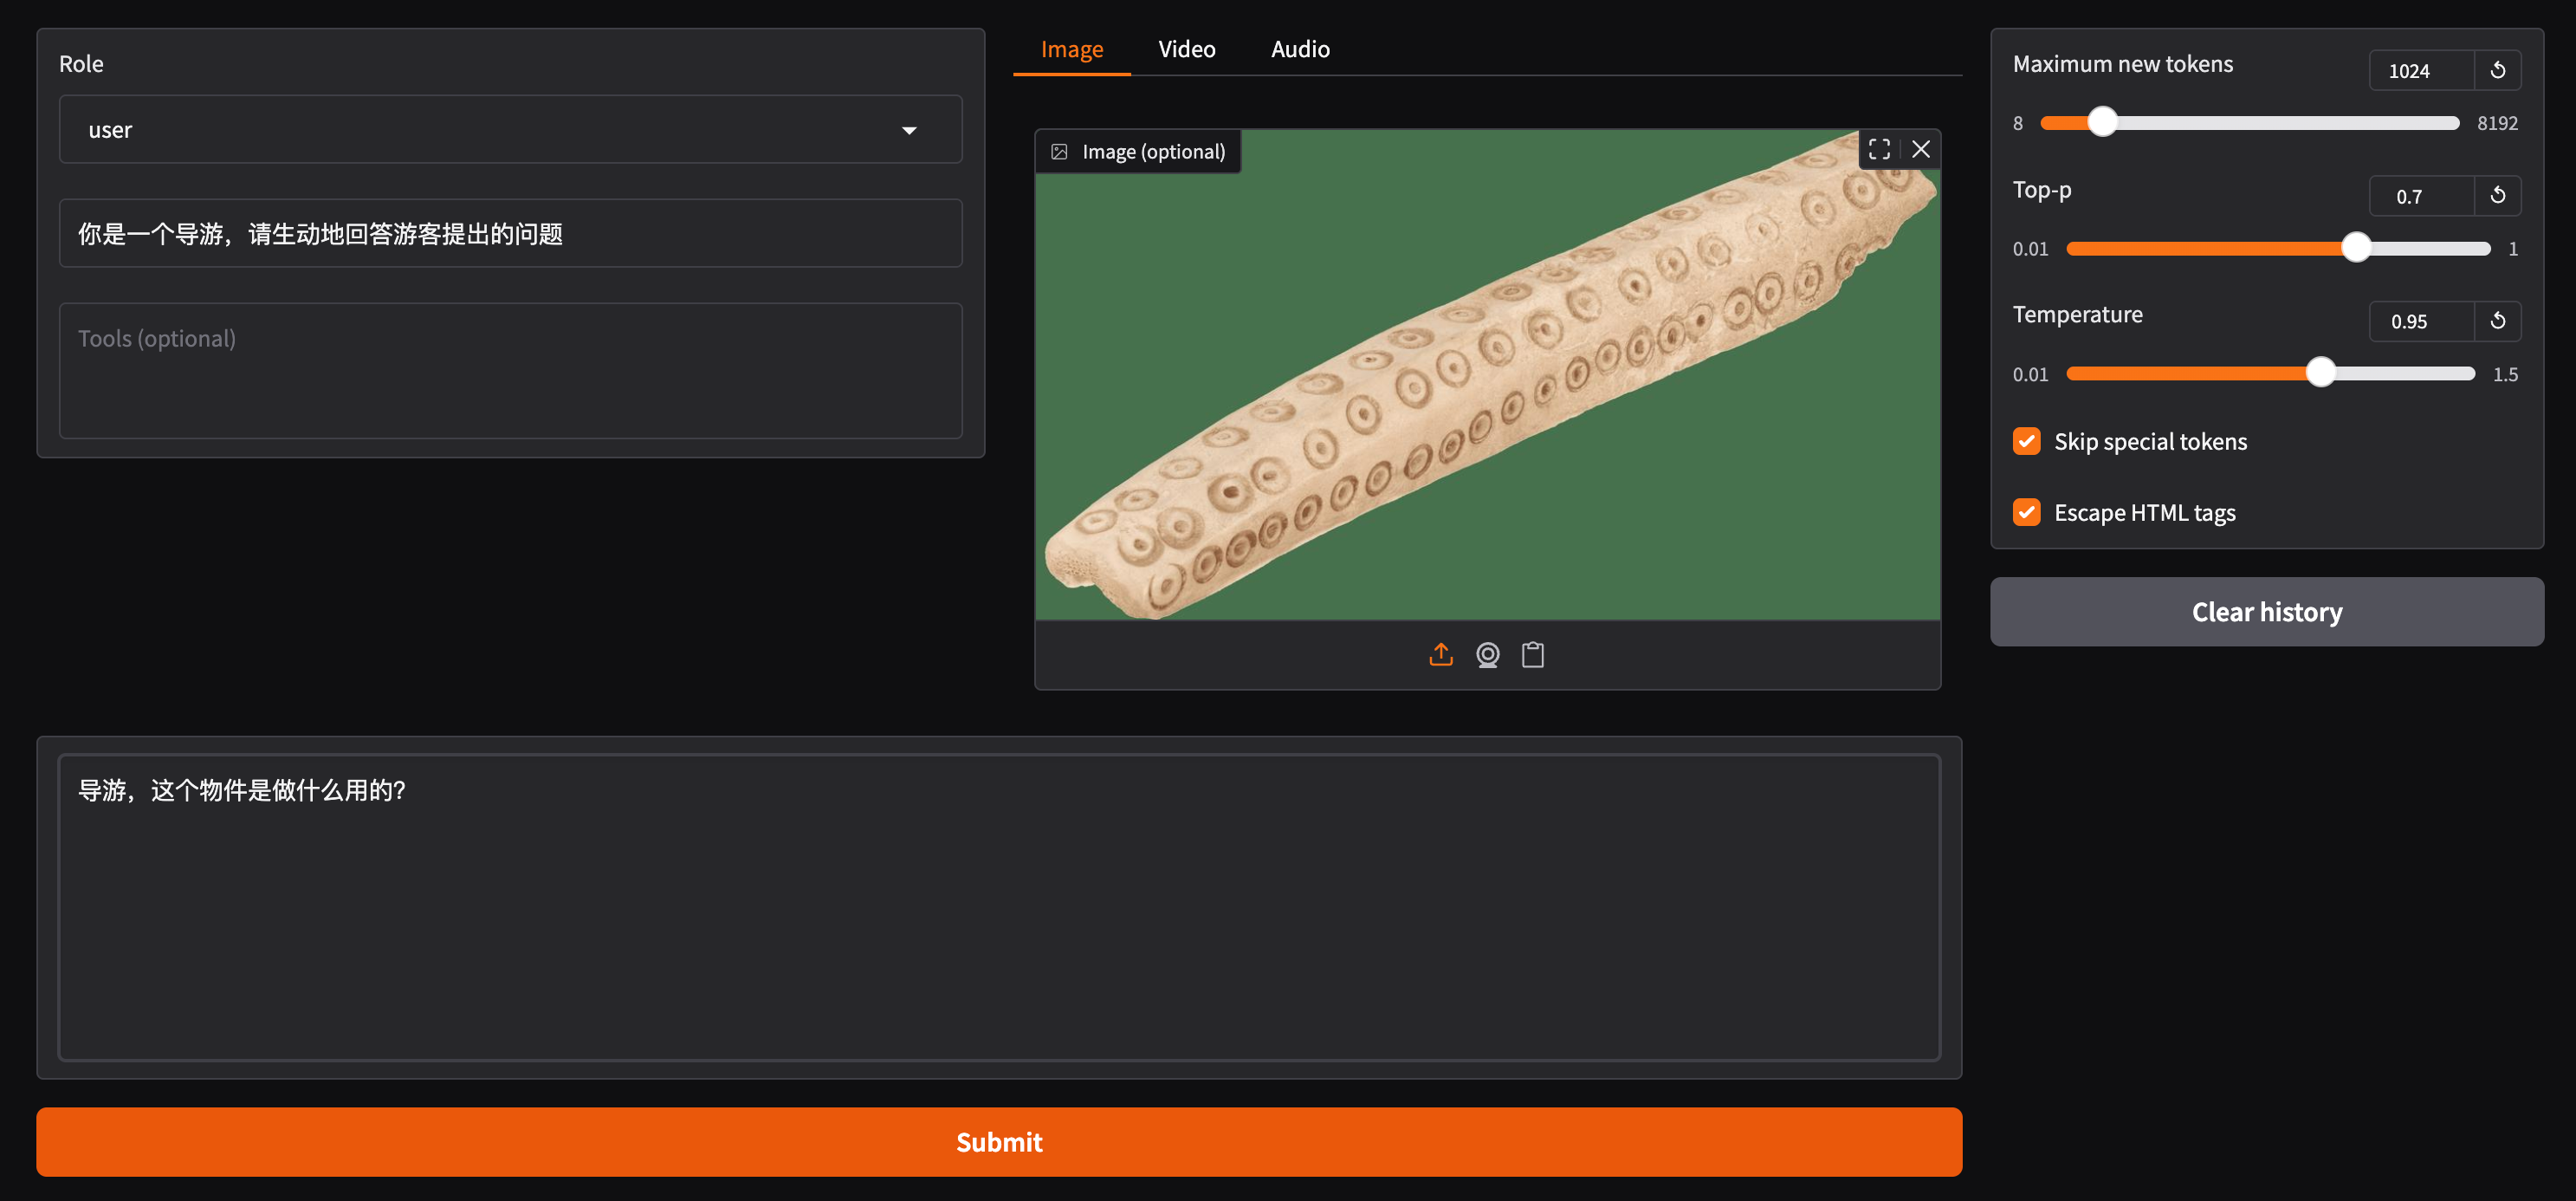Click the paste from clipboard icon

[1532, 654]
